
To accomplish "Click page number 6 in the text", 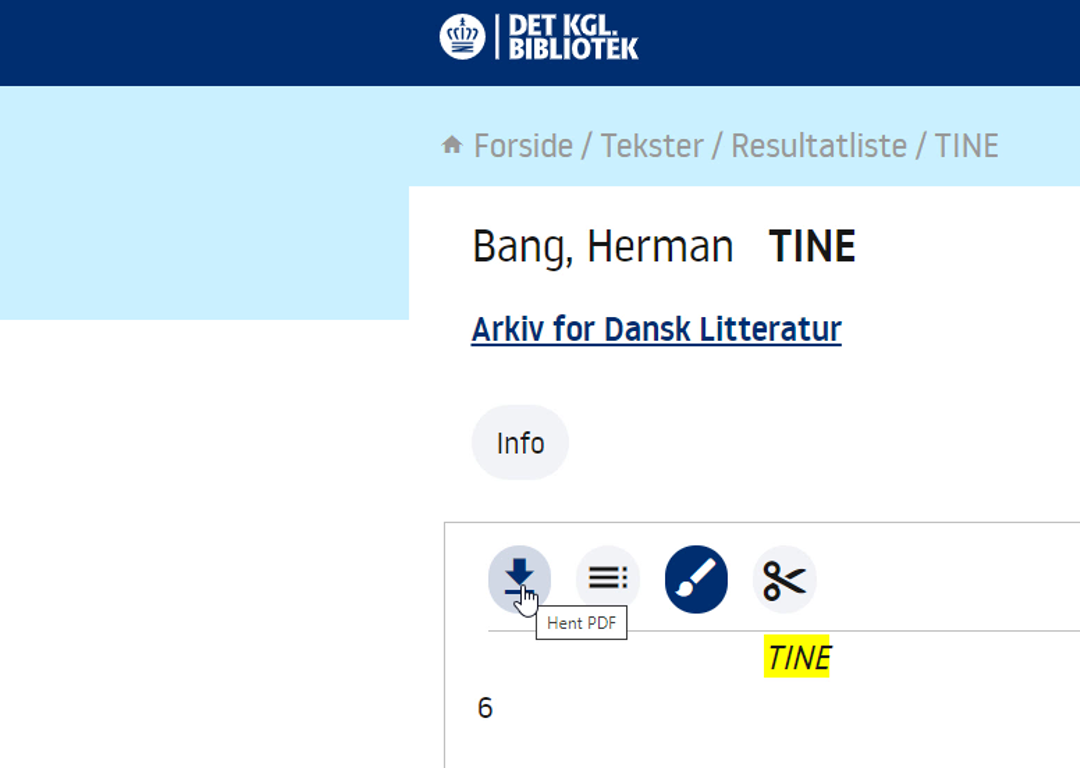I will click(485, 708).
